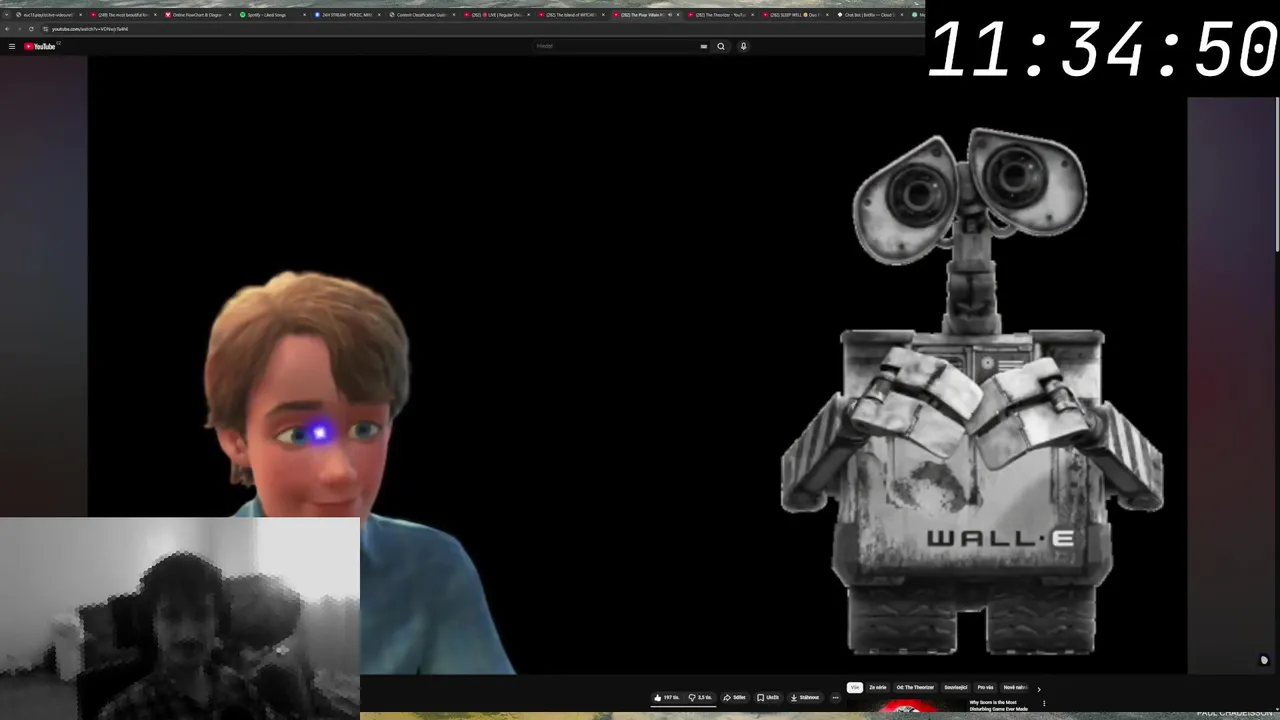Like the video (197 tis. thumbs up)

(x=667, y=698)
